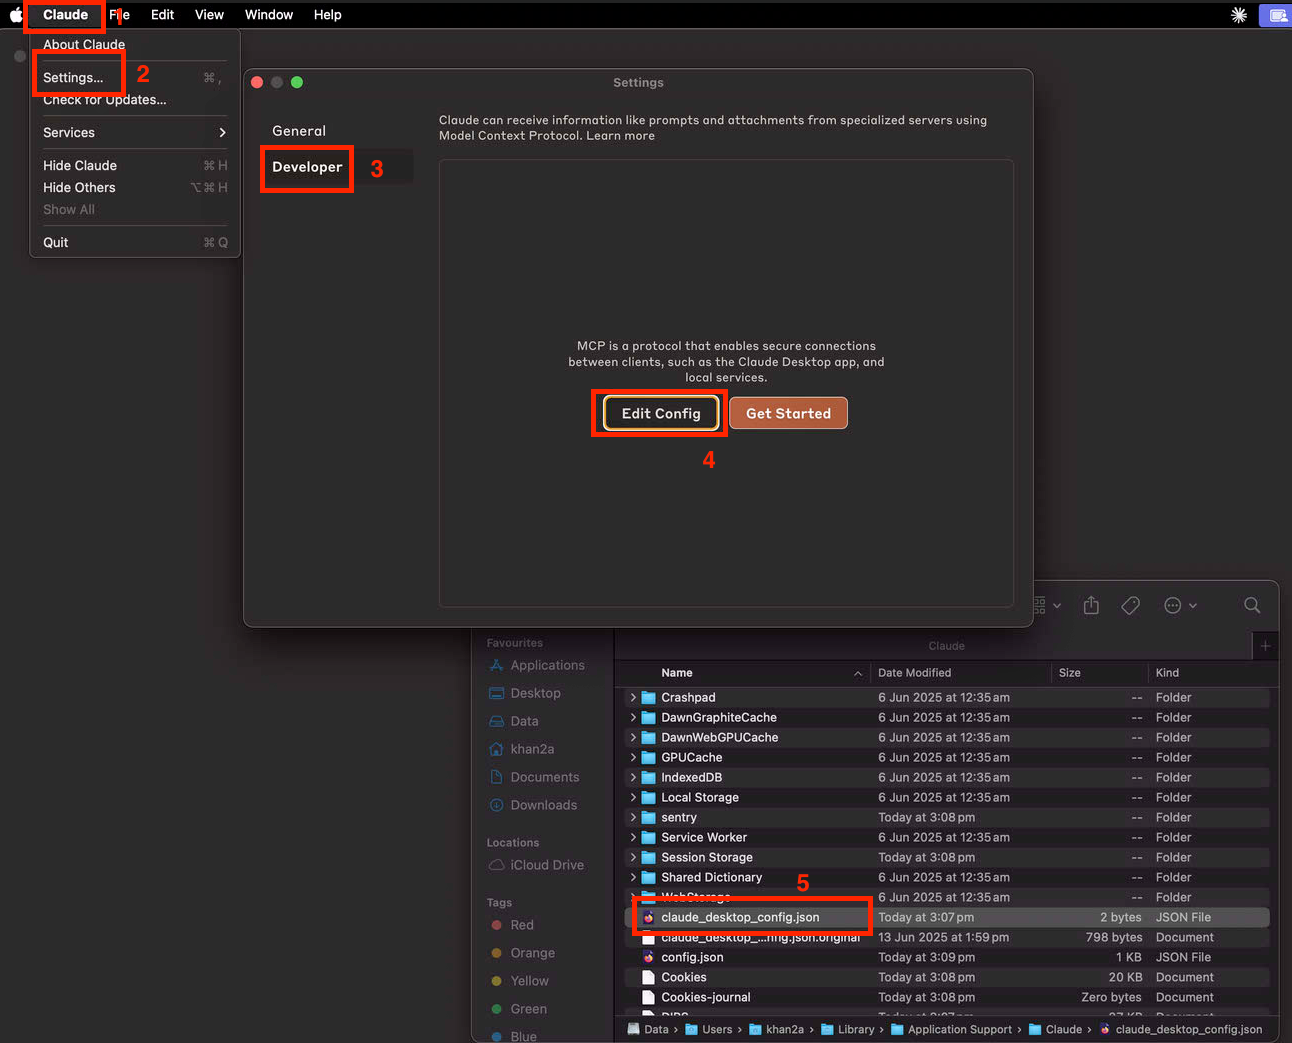Viewport: 1292px width, 1043px height.
Task: Add a new Finder tab with plus
Action: (1265, 646)
